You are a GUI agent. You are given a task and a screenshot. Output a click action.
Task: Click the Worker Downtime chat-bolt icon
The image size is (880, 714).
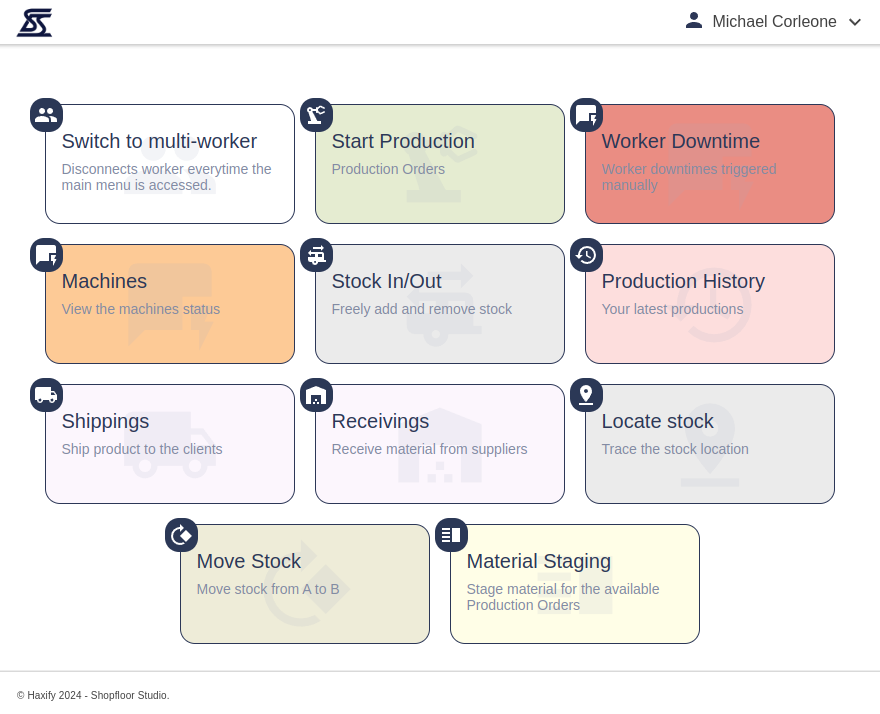(x=586, y=115)
